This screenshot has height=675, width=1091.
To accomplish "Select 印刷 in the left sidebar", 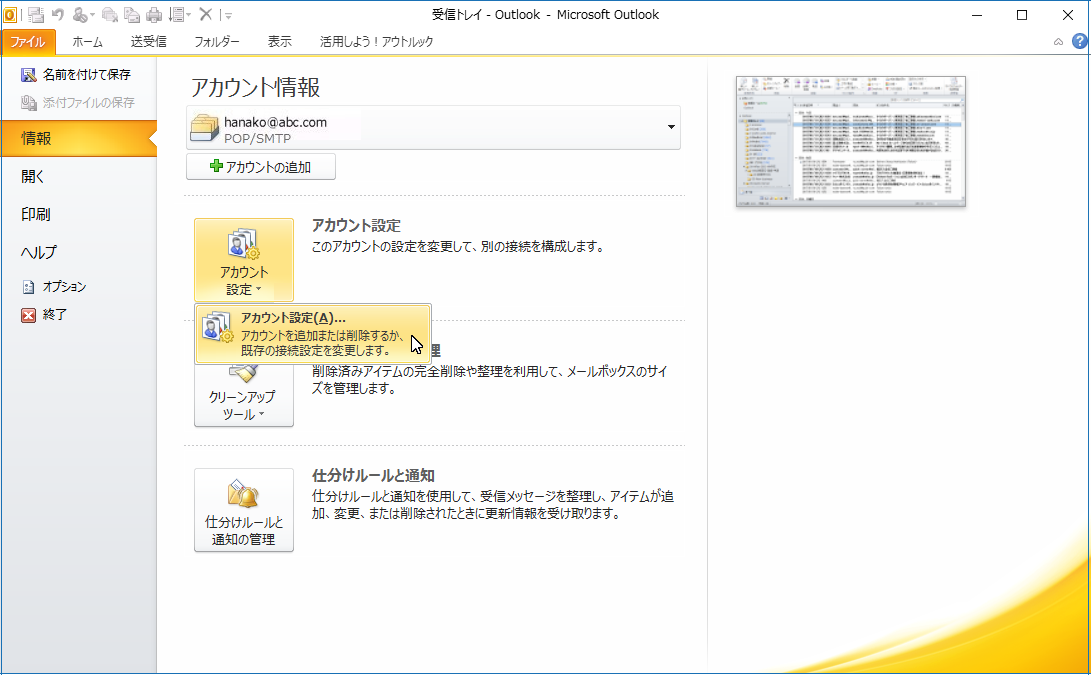I will (36, 214).
